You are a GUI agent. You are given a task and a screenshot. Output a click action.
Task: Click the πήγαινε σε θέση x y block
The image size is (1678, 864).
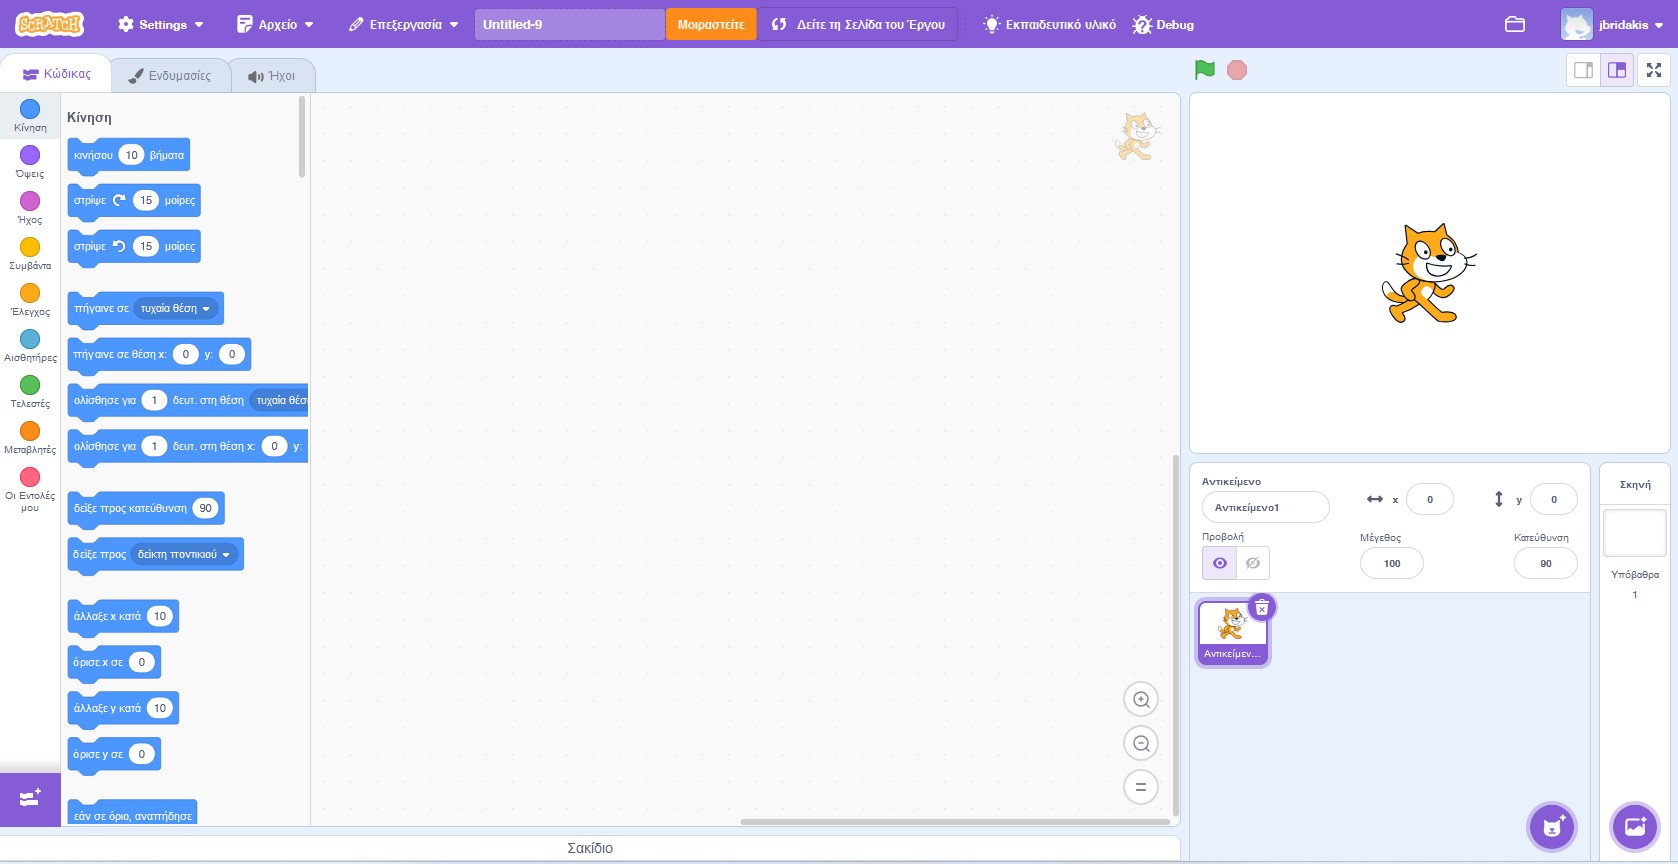(159, 354)
